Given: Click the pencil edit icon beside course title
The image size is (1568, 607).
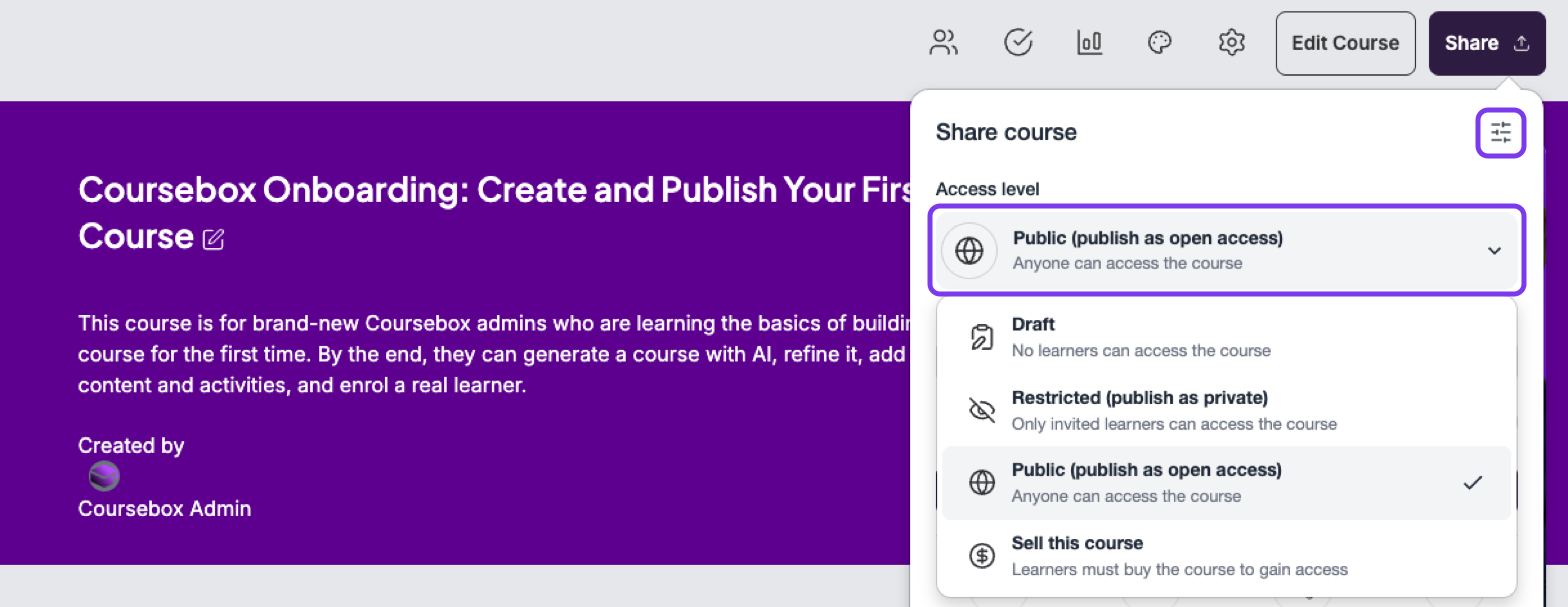Looking at the screenshot, I should point(214,239).
